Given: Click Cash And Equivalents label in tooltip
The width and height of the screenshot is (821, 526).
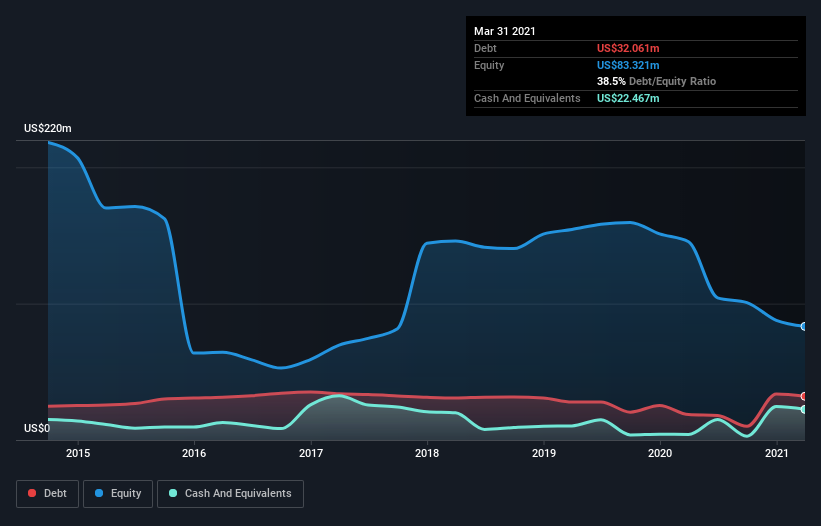Looking at the screenshot, I should [527, 98].
